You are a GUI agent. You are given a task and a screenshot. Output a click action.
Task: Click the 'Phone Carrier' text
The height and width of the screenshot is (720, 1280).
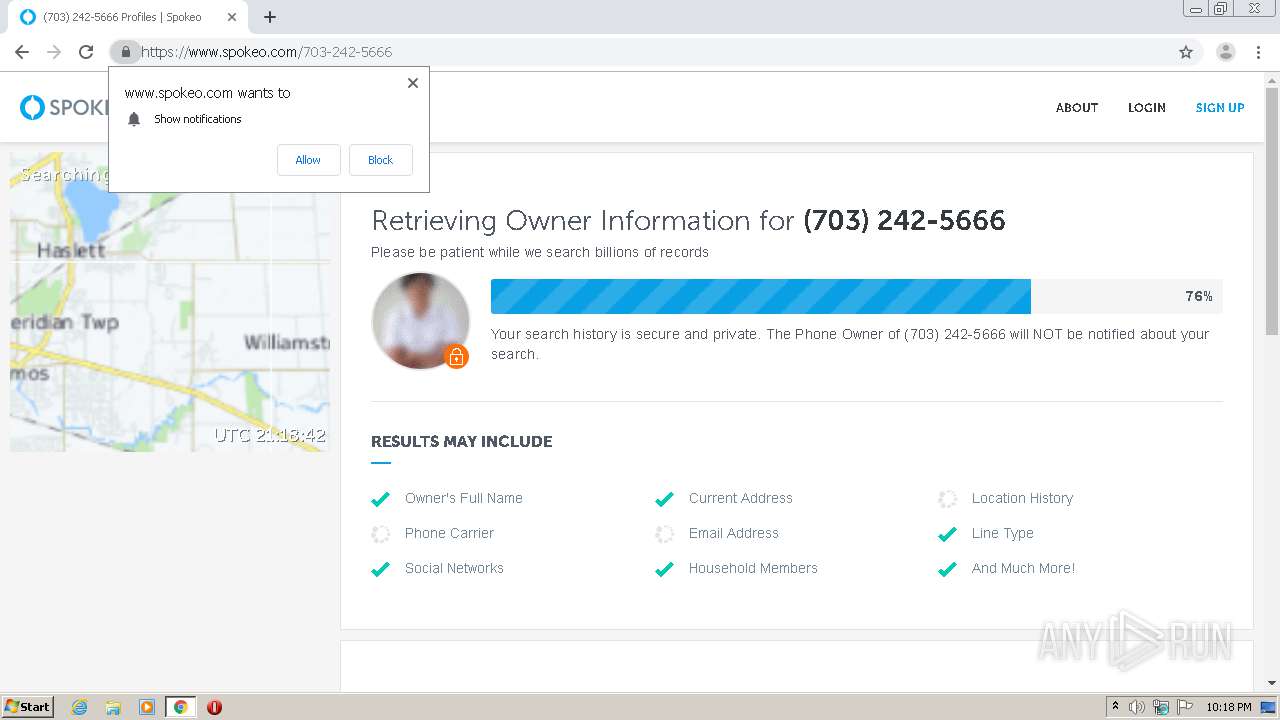coord(449,533)
